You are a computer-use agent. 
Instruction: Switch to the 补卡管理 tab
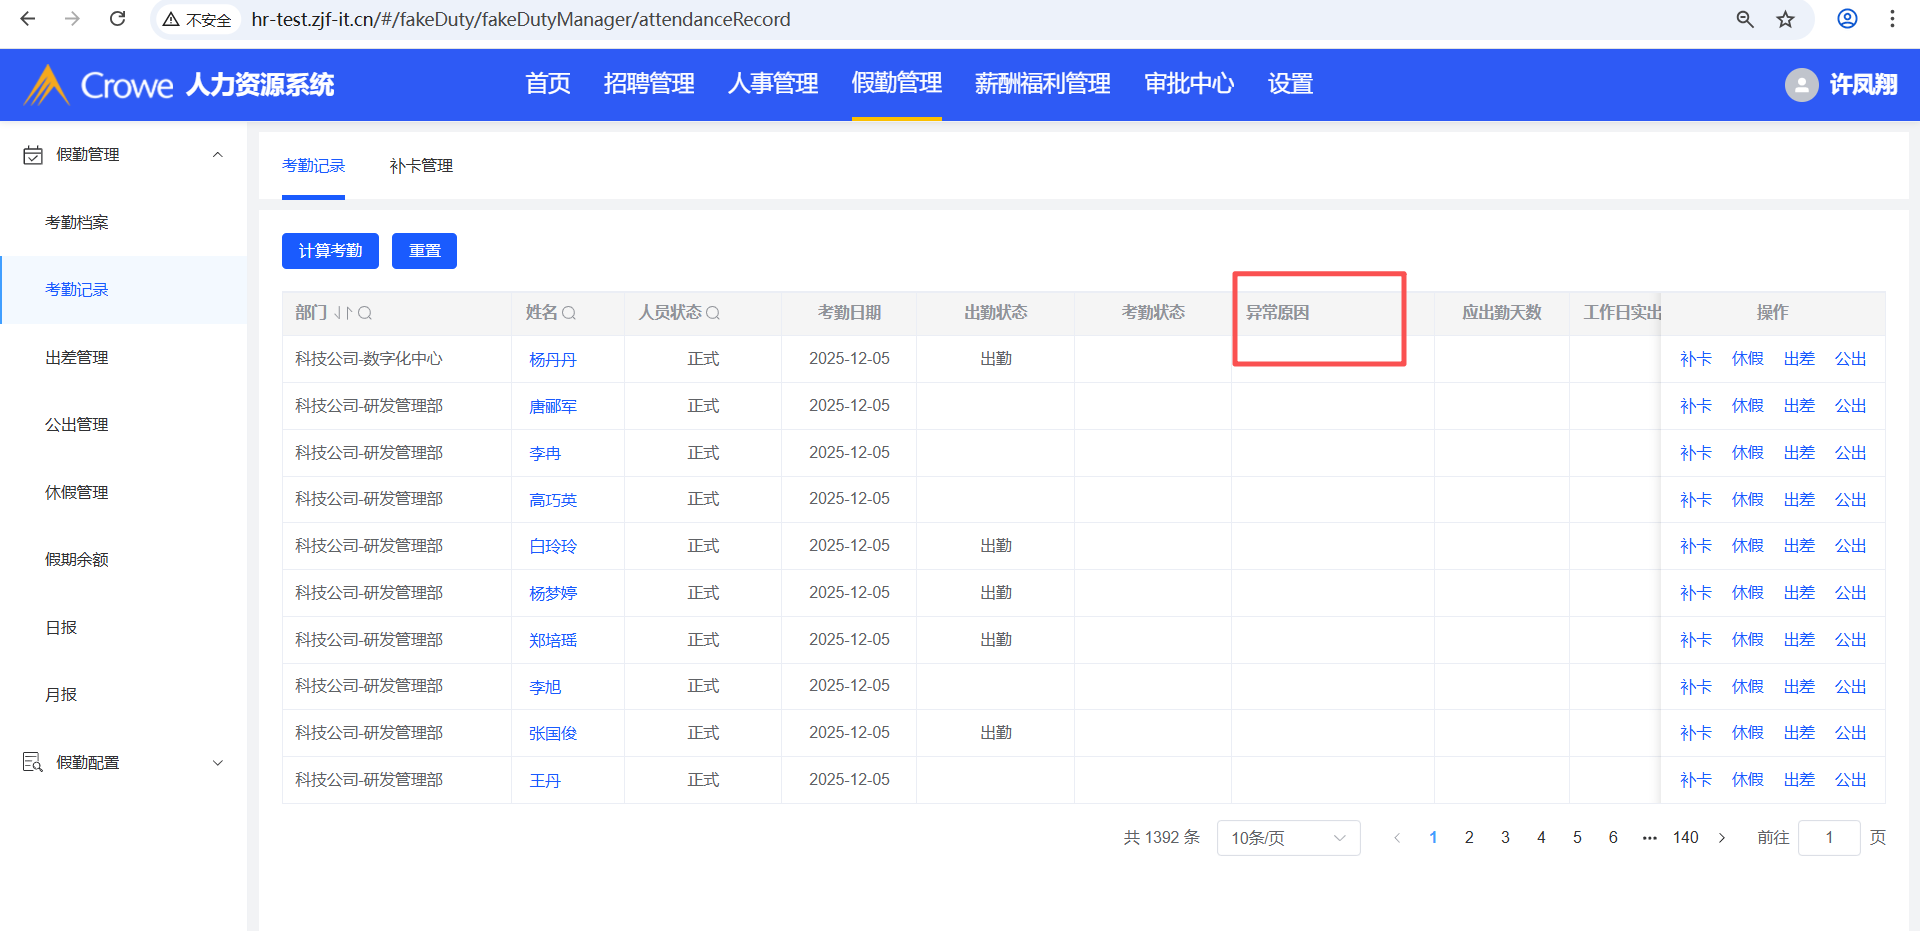(x=421, y=166)
